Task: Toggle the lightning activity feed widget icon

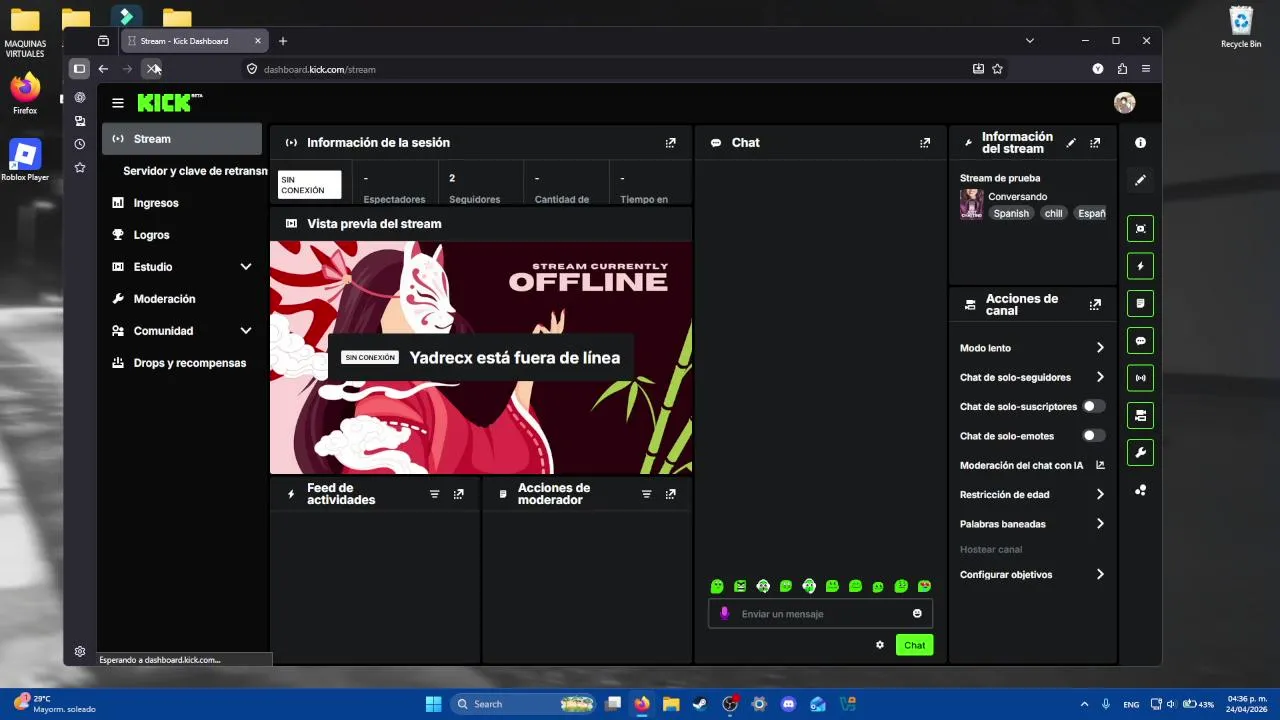Action: (x=1140, y=266)
